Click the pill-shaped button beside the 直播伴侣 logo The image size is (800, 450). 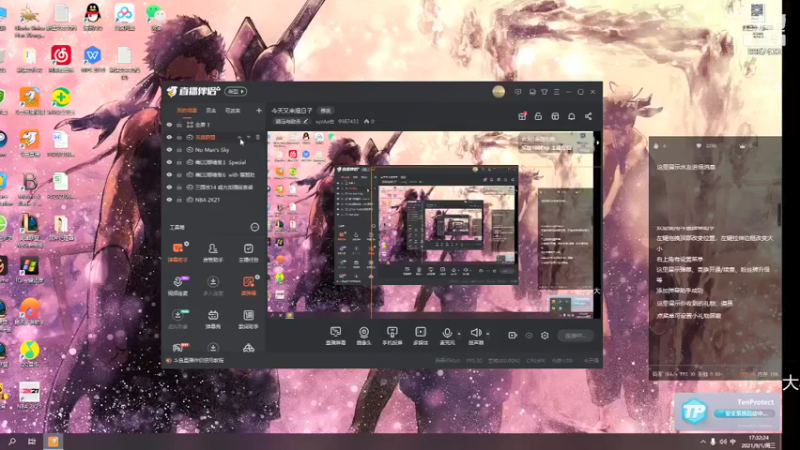pos(236,91)
